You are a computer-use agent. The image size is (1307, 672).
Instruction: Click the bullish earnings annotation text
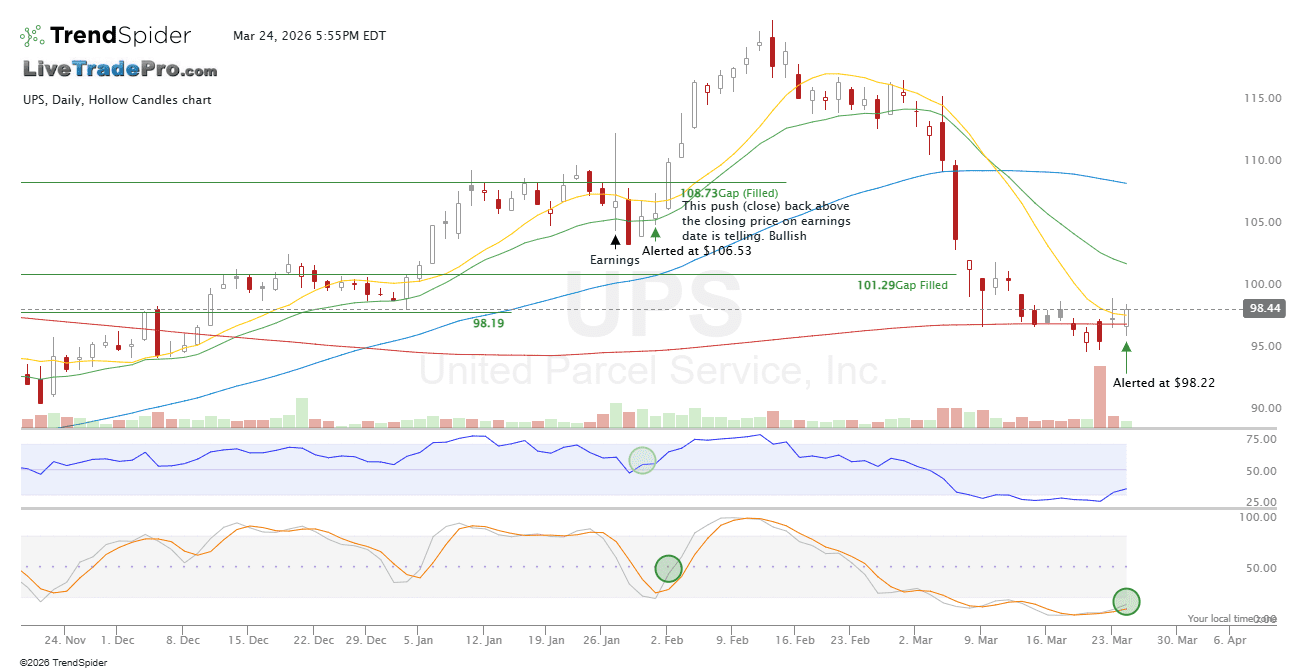click(x=765, y=221)
